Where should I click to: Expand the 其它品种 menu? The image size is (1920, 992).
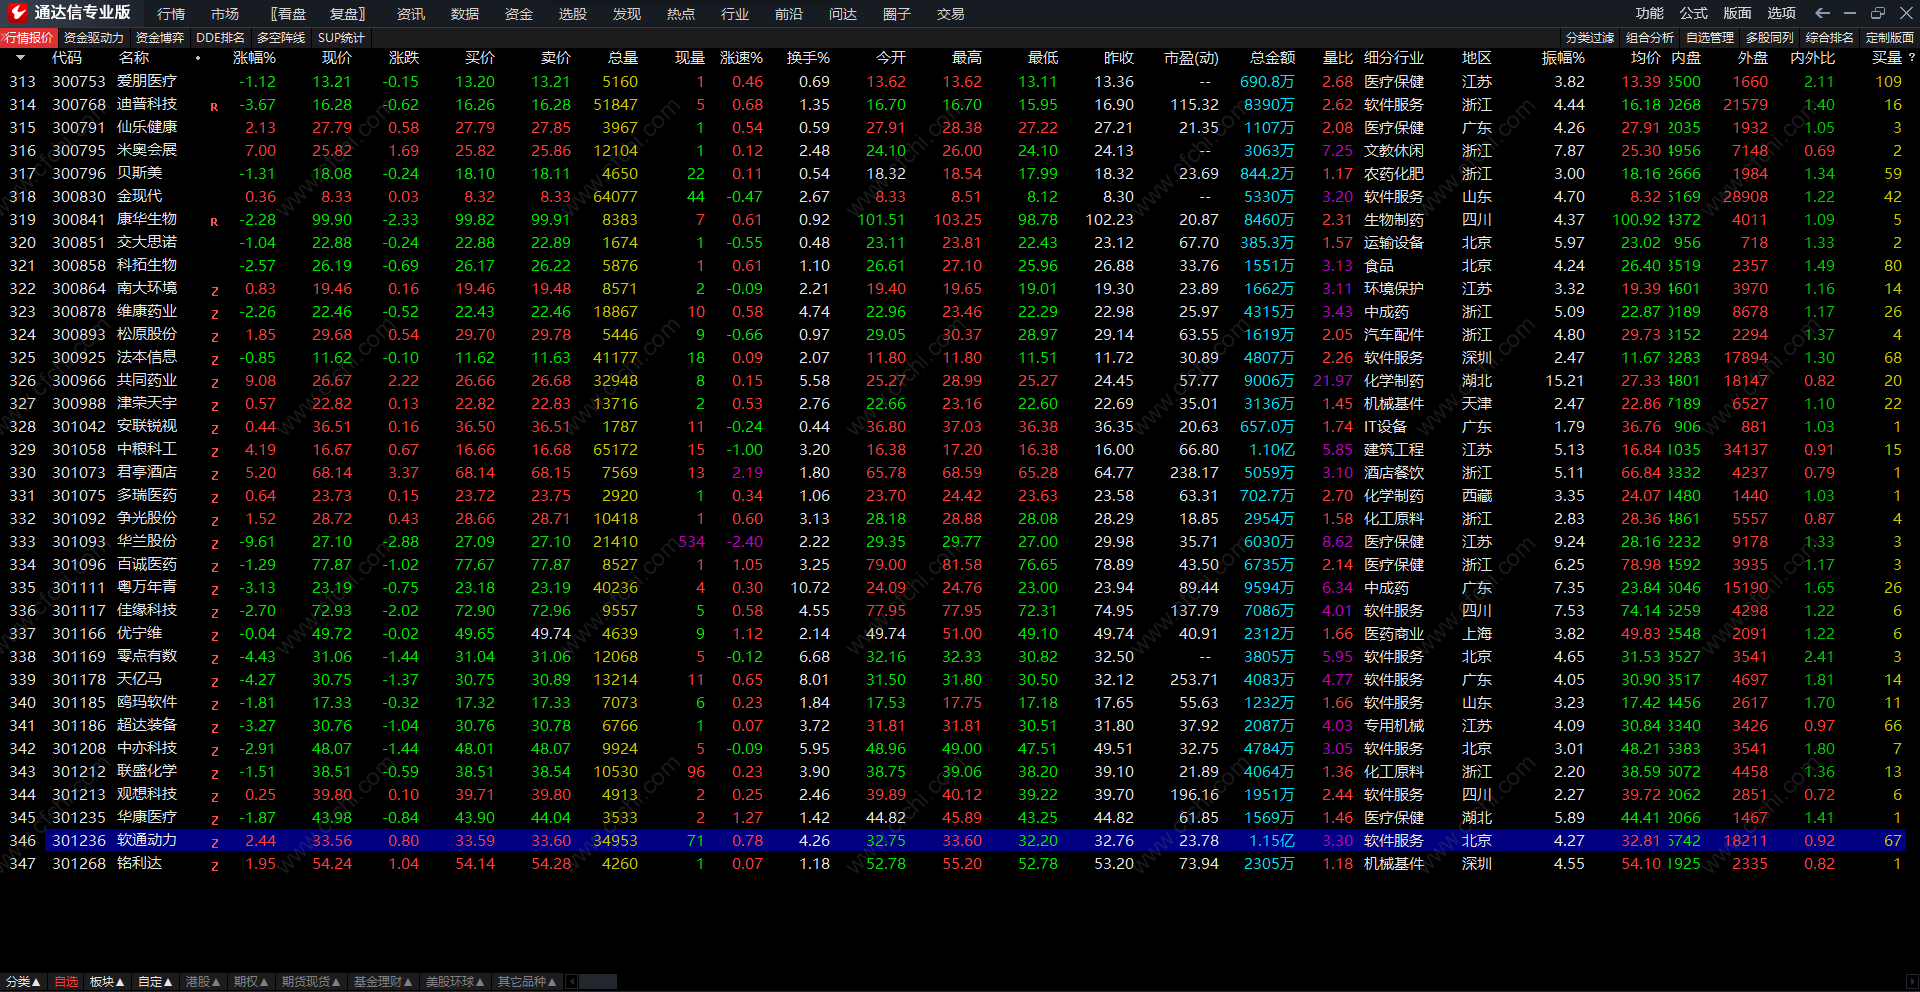[x=527, y=982]
